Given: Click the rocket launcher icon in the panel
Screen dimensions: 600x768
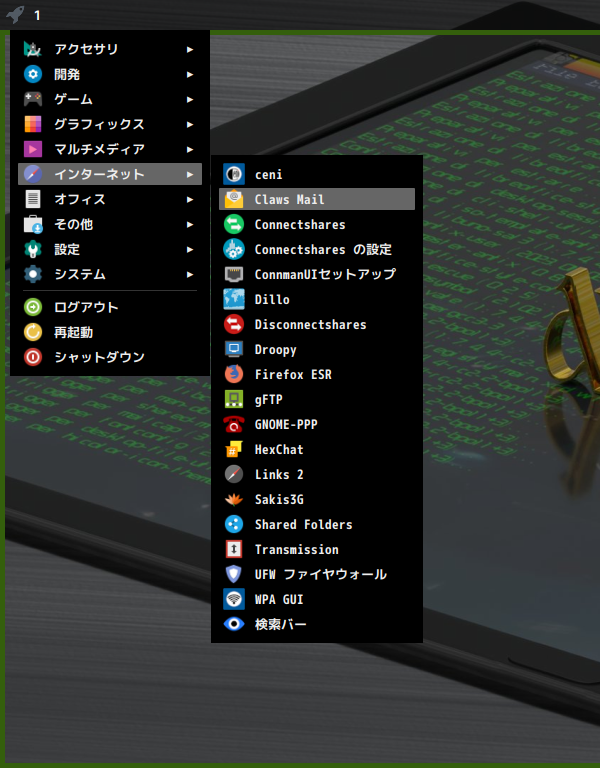Looking at the screenshot, I should [x=15, y=14].
